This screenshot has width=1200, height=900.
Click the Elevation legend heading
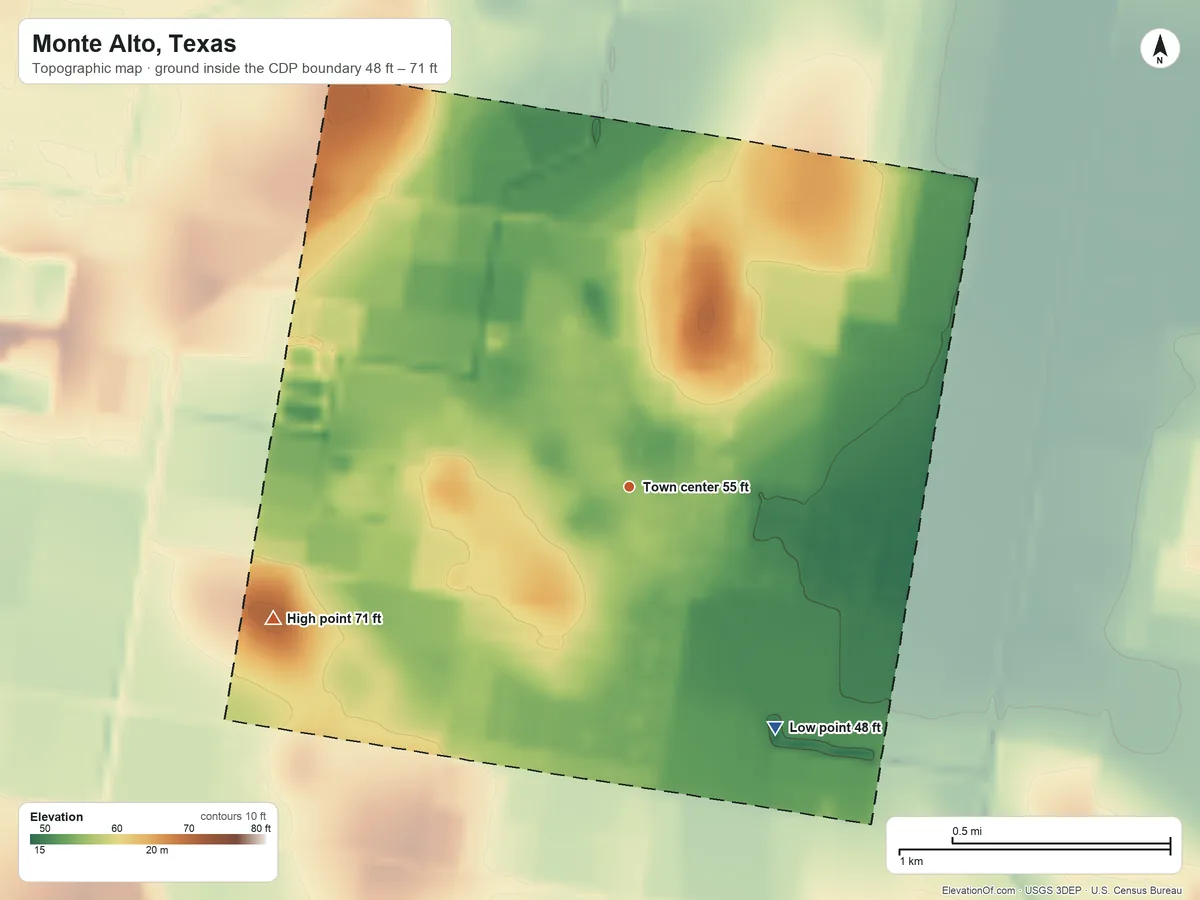click(x=57, y=817)
